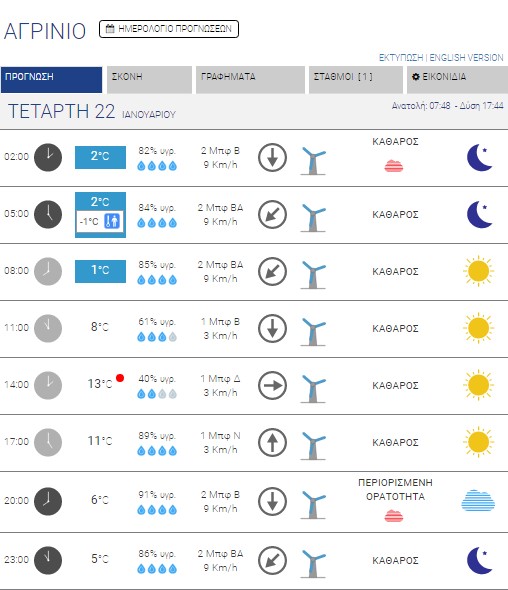Click the wind turbine icon at 11:00
This screenshot has height=590, width=508.
[313, 331]
